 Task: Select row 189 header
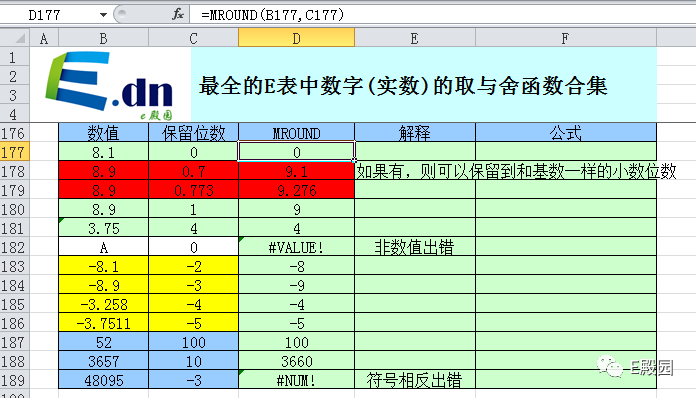[x=15, y=380]
